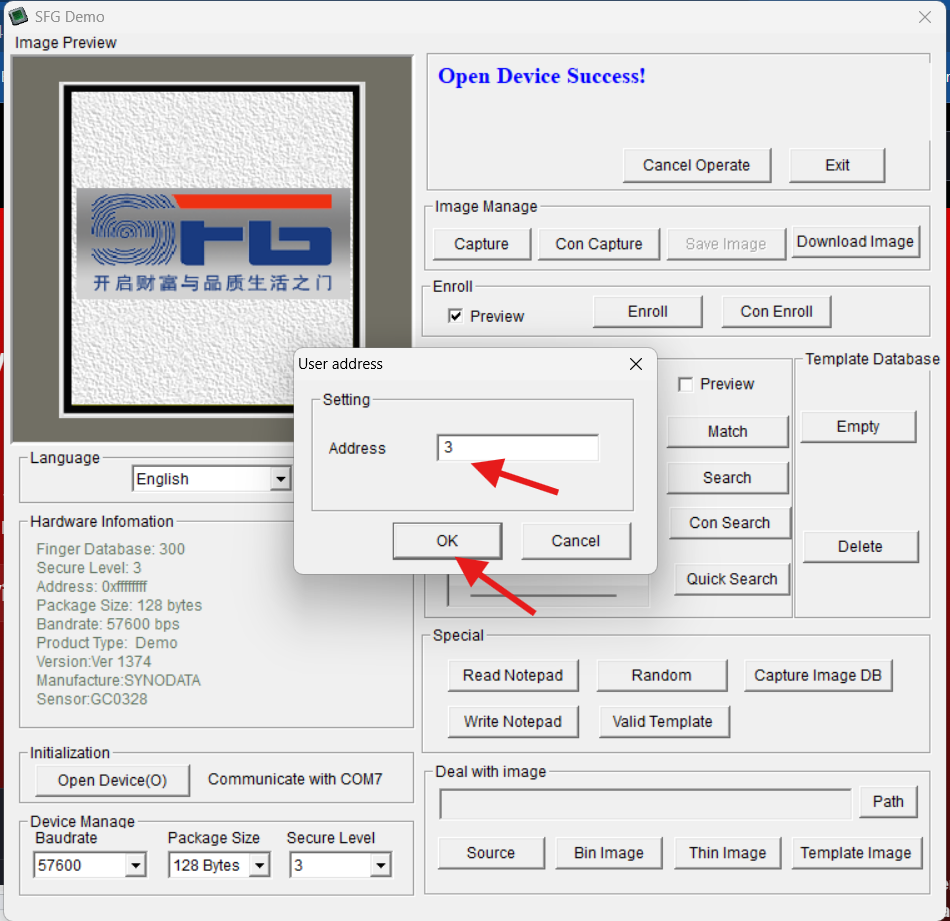Enable the Match section Preview checkbox
The height and width of the screenshot is (921, 950).
pos(685,384)
